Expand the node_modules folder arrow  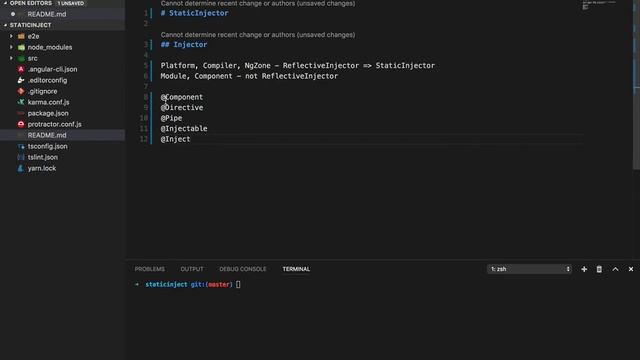click(11, 47)
